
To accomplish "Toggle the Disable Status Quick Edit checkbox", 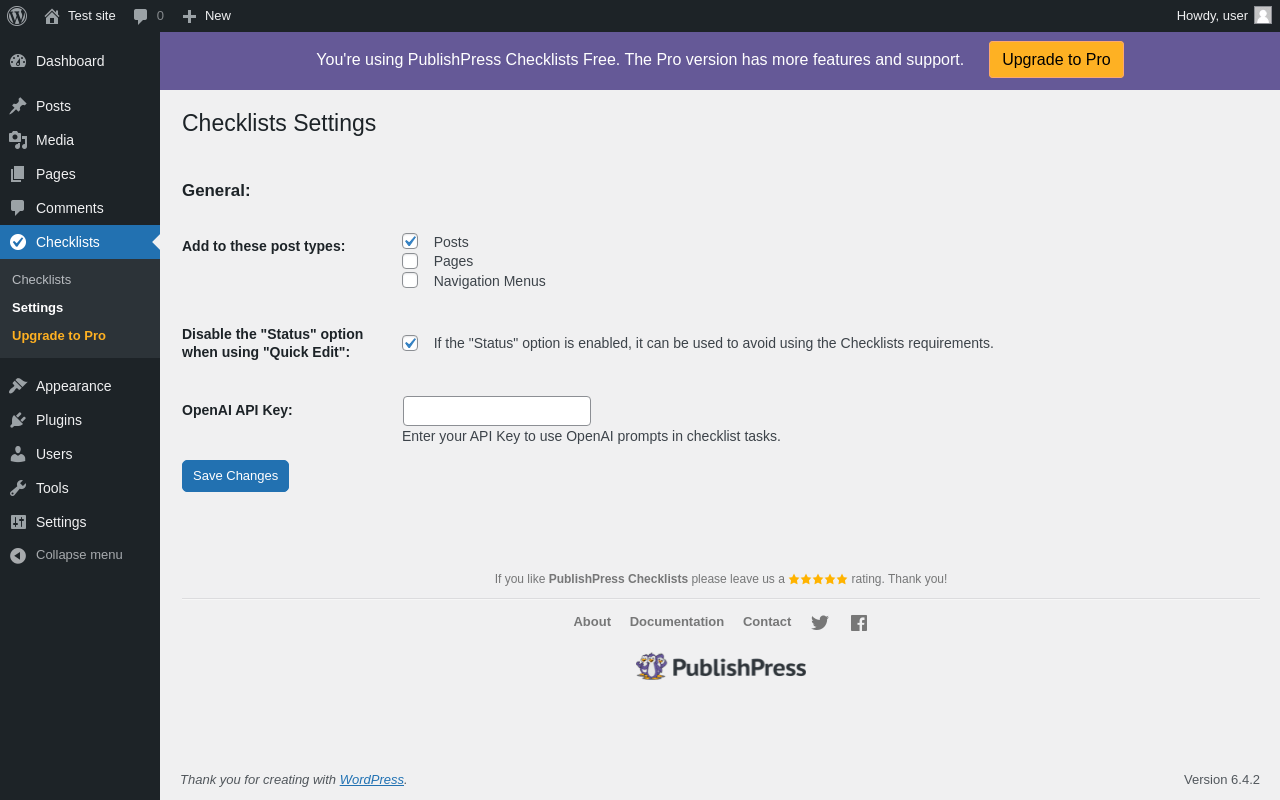I will (x=410, y=343).
